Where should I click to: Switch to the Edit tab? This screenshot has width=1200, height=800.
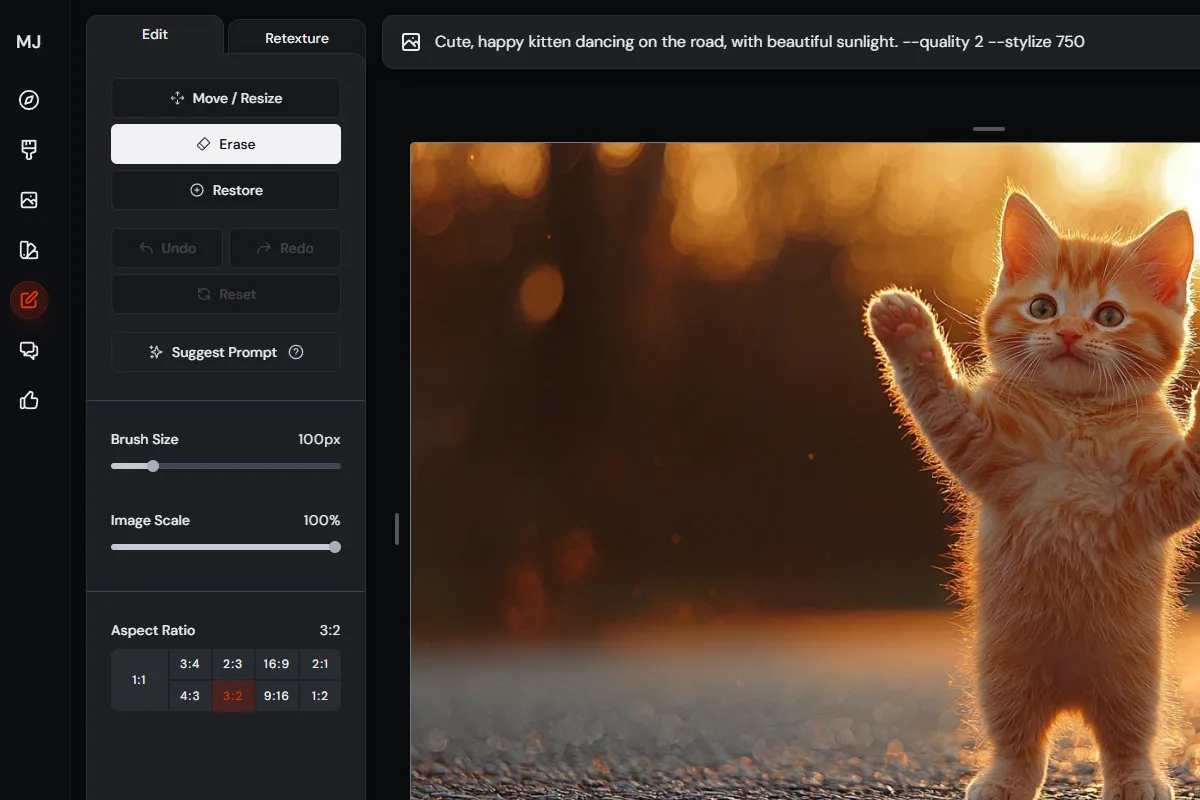(155, 35)
